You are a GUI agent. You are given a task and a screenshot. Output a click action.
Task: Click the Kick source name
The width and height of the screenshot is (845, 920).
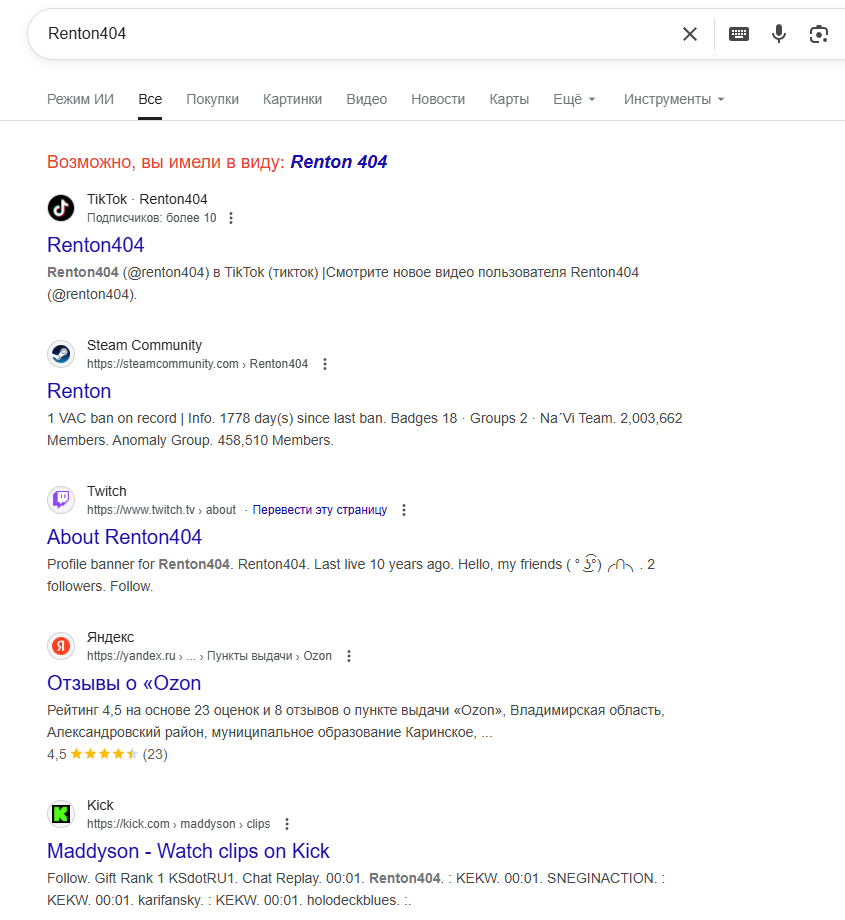100,806
